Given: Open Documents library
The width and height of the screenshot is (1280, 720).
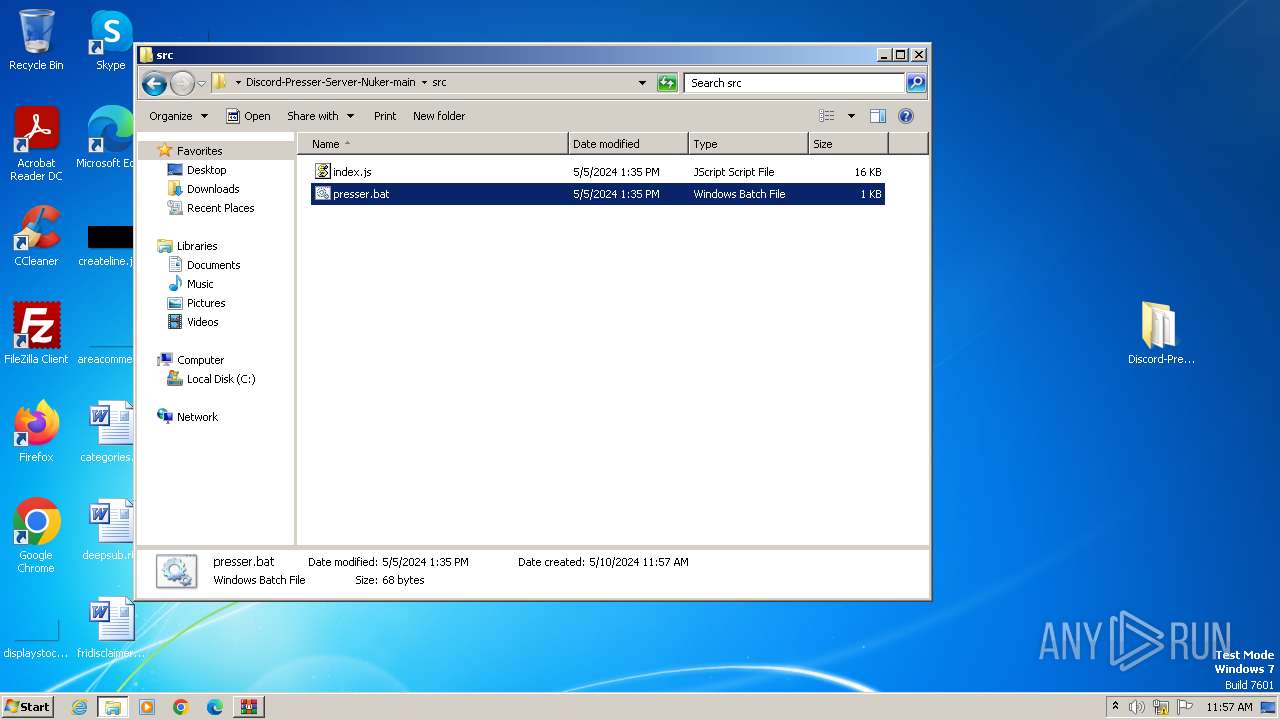Looking at the screenshot, I should click(213, 265).
